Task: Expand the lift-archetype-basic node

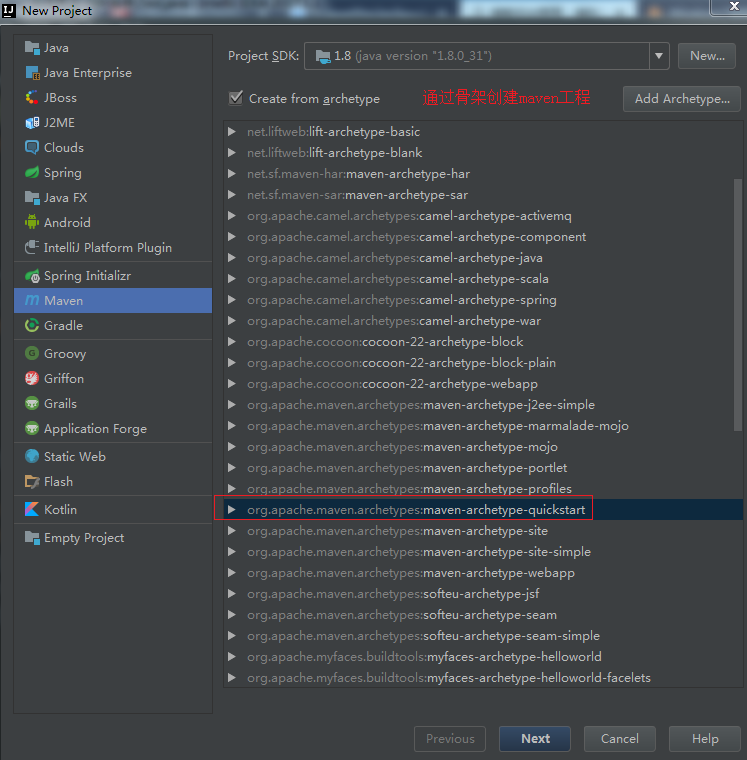Action: 232,132
